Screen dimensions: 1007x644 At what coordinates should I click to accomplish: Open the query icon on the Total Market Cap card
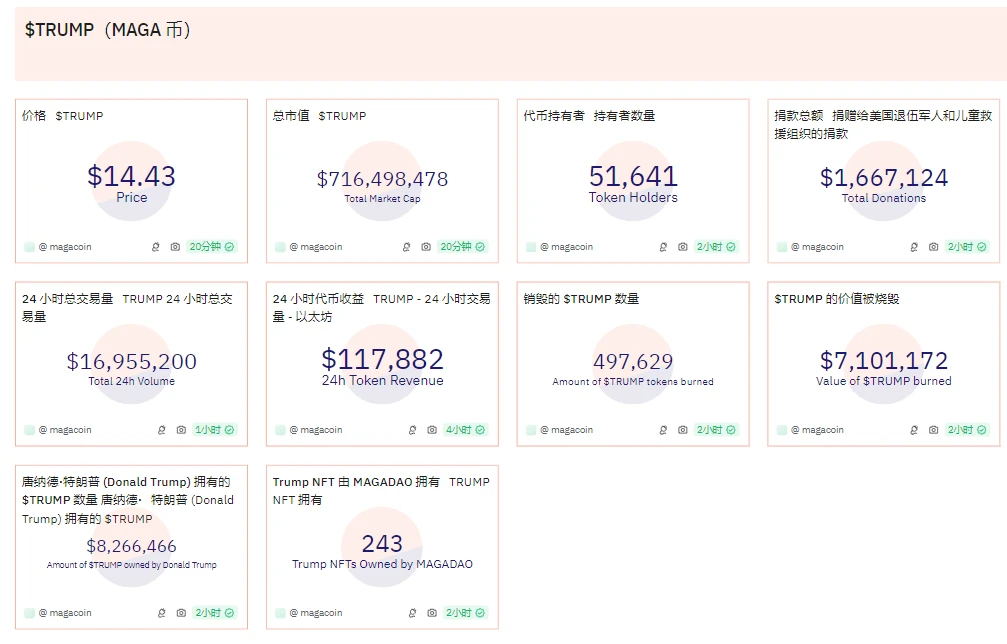coord(407,247)
